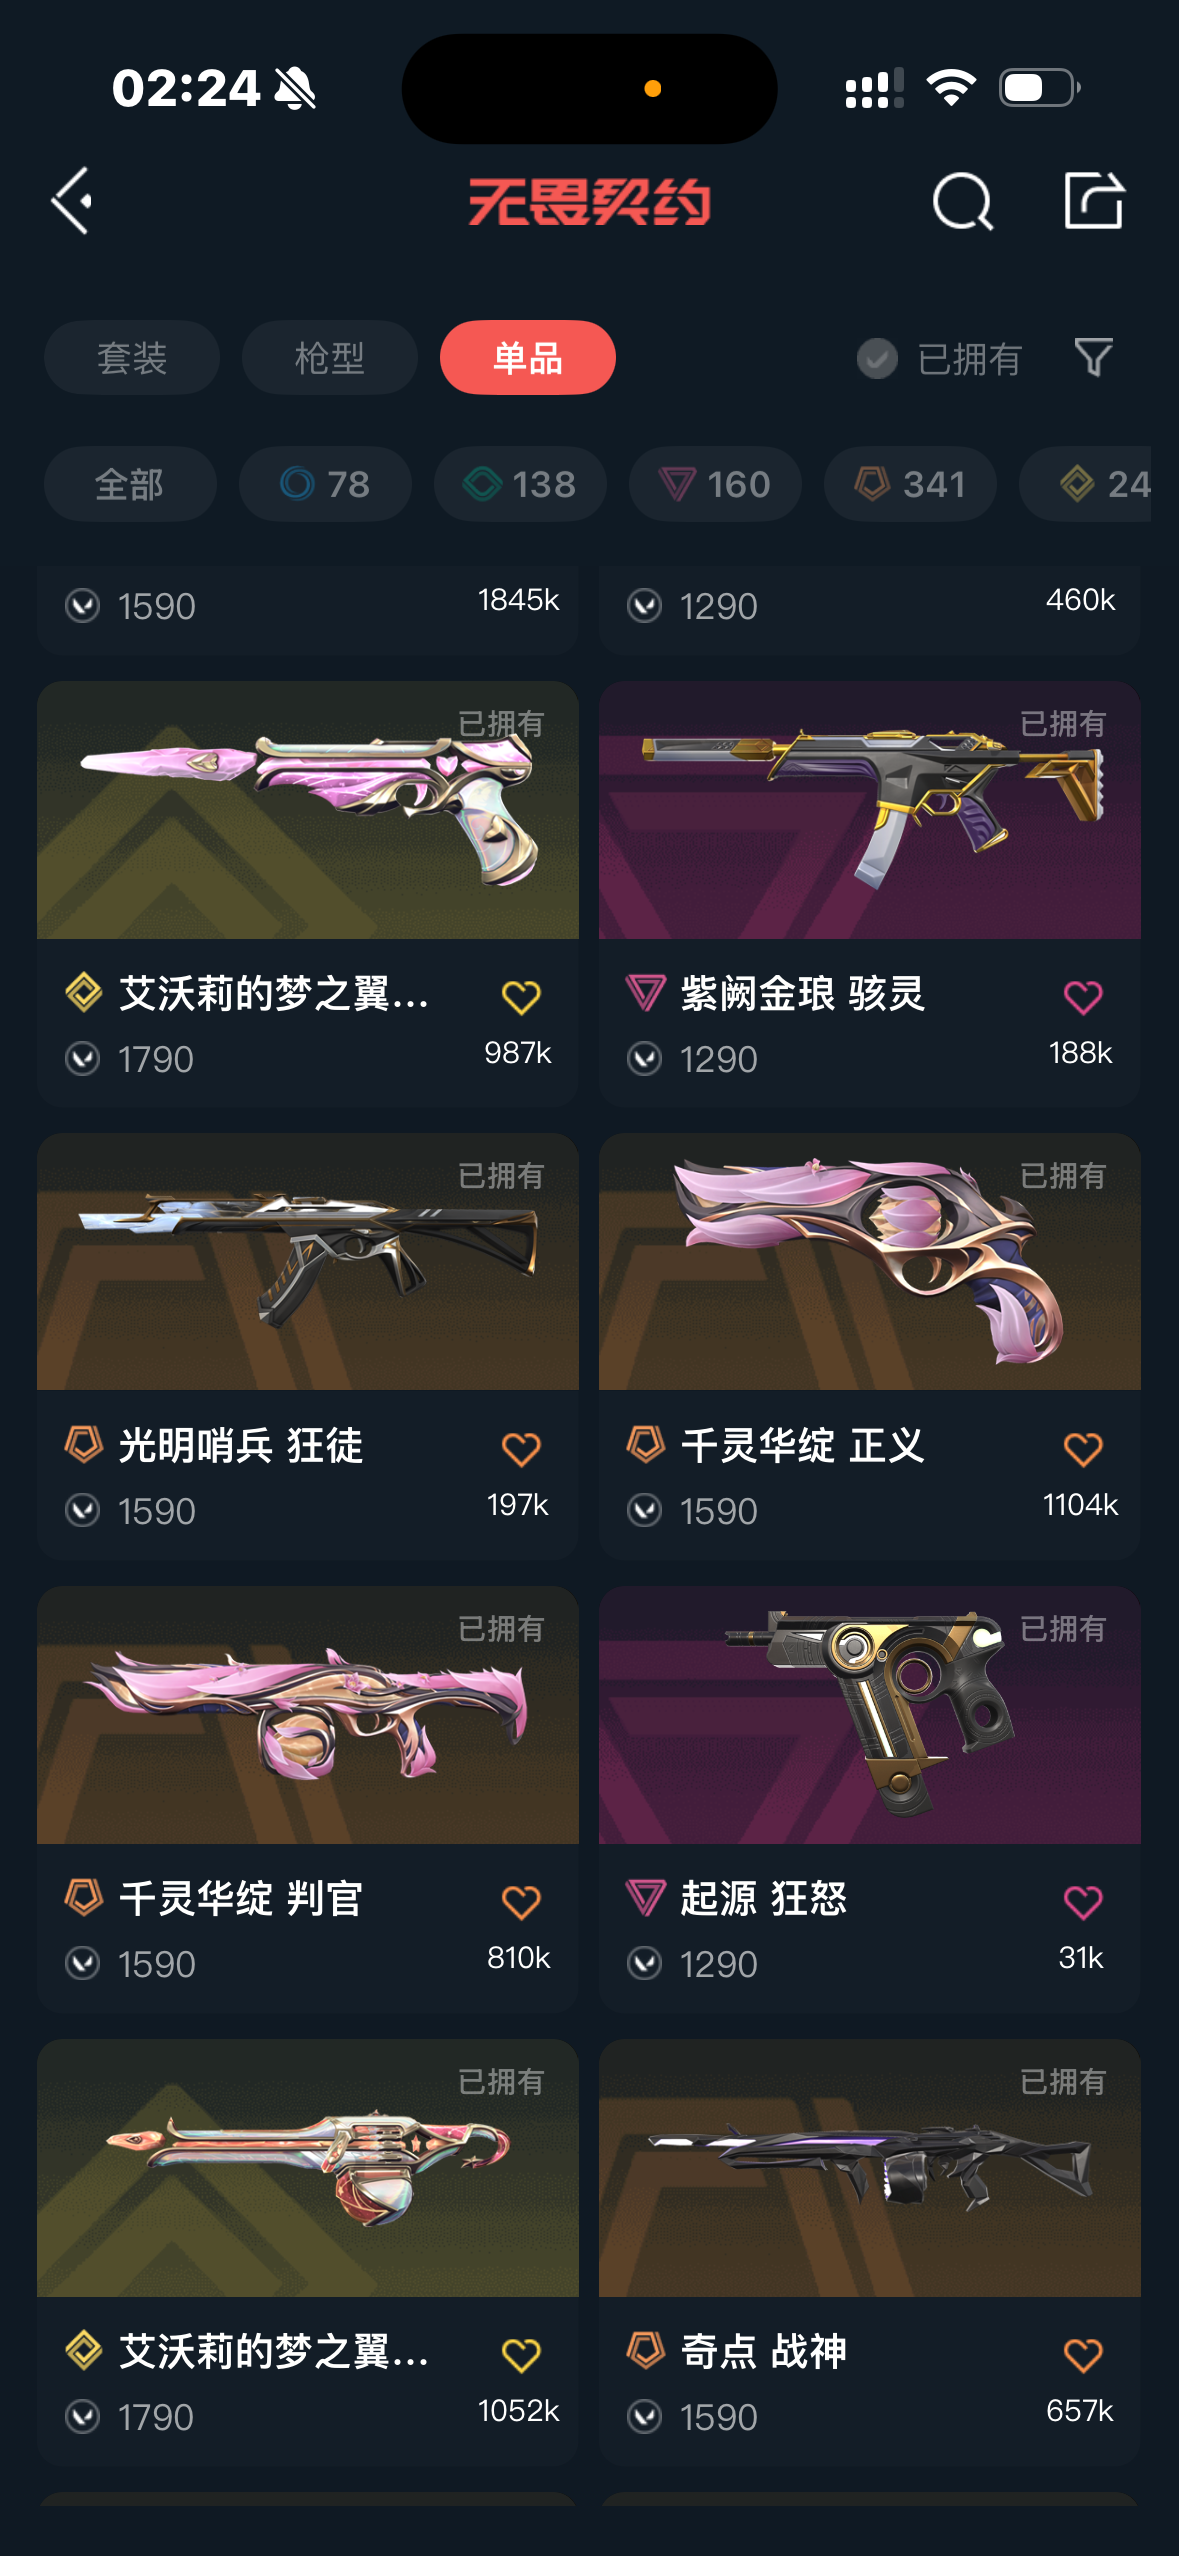The width and height of the screenshot is (1179, 2556).
Task: Tap heart on 奇点 战神 skin
Action: tap(1082, 2355)
